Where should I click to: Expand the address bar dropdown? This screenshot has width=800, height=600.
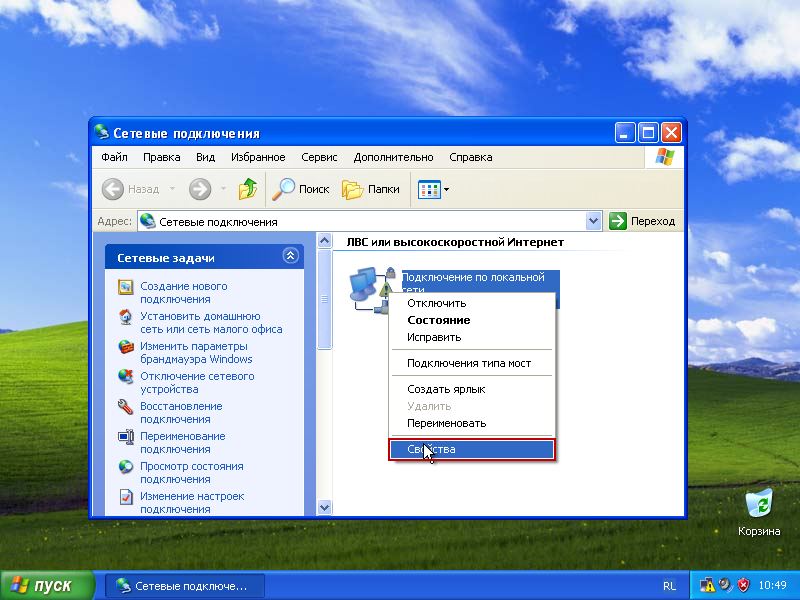click(593, 221)
